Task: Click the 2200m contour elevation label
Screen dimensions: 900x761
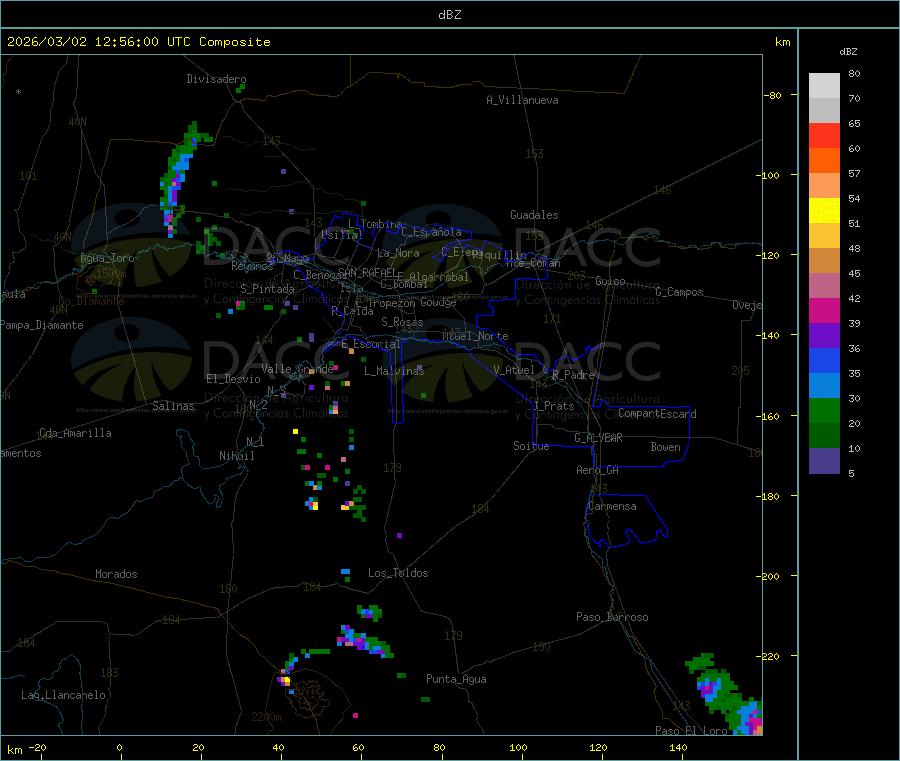Action: pyautogui.click(x=266, y=717)
